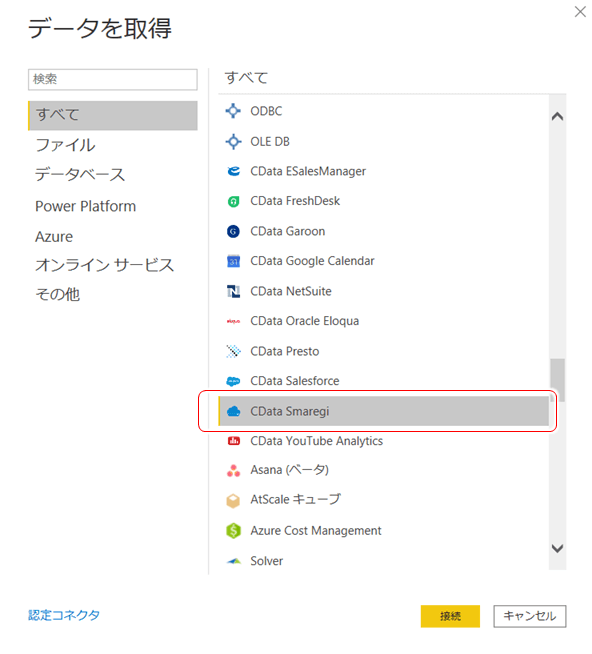Open the オンライン サービス category
The width and height of the screenshot is (592, 654).
pyautogui.click(x=104, y=265)
